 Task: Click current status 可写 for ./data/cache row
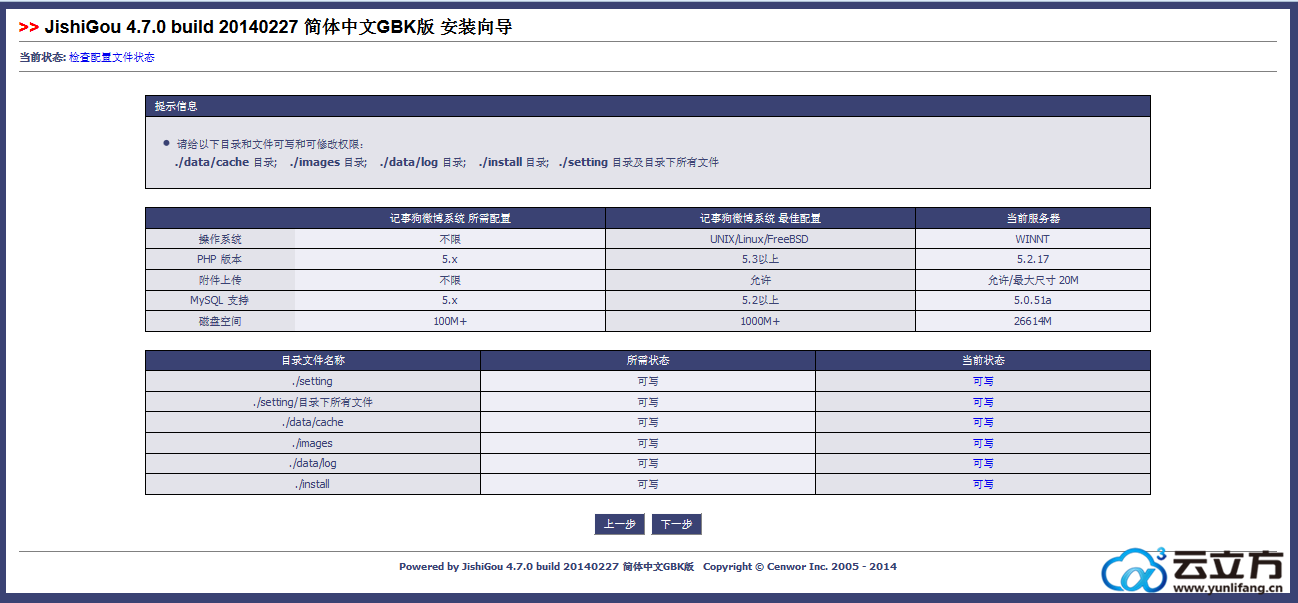click(x=983, y=422)
